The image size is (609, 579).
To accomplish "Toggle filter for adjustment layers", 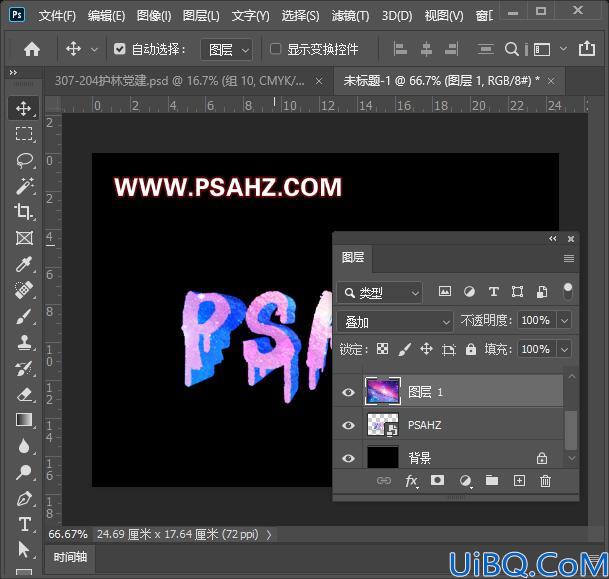I will 469,291.
